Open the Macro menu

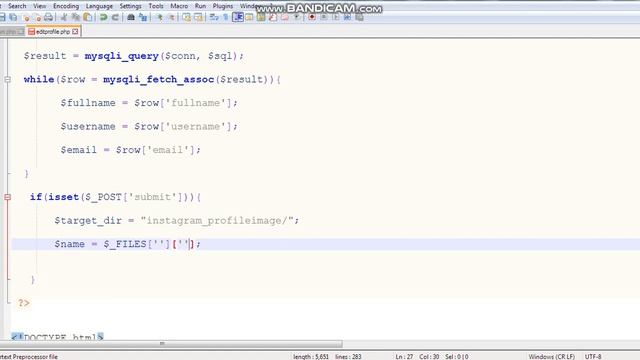point(179,6)
